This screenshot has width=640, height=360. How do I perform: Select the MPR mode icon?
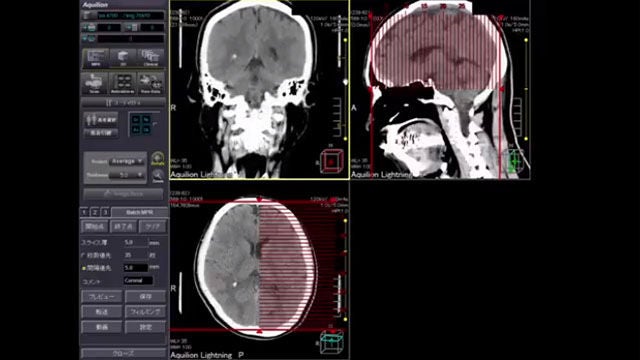[x=96, y=58]
